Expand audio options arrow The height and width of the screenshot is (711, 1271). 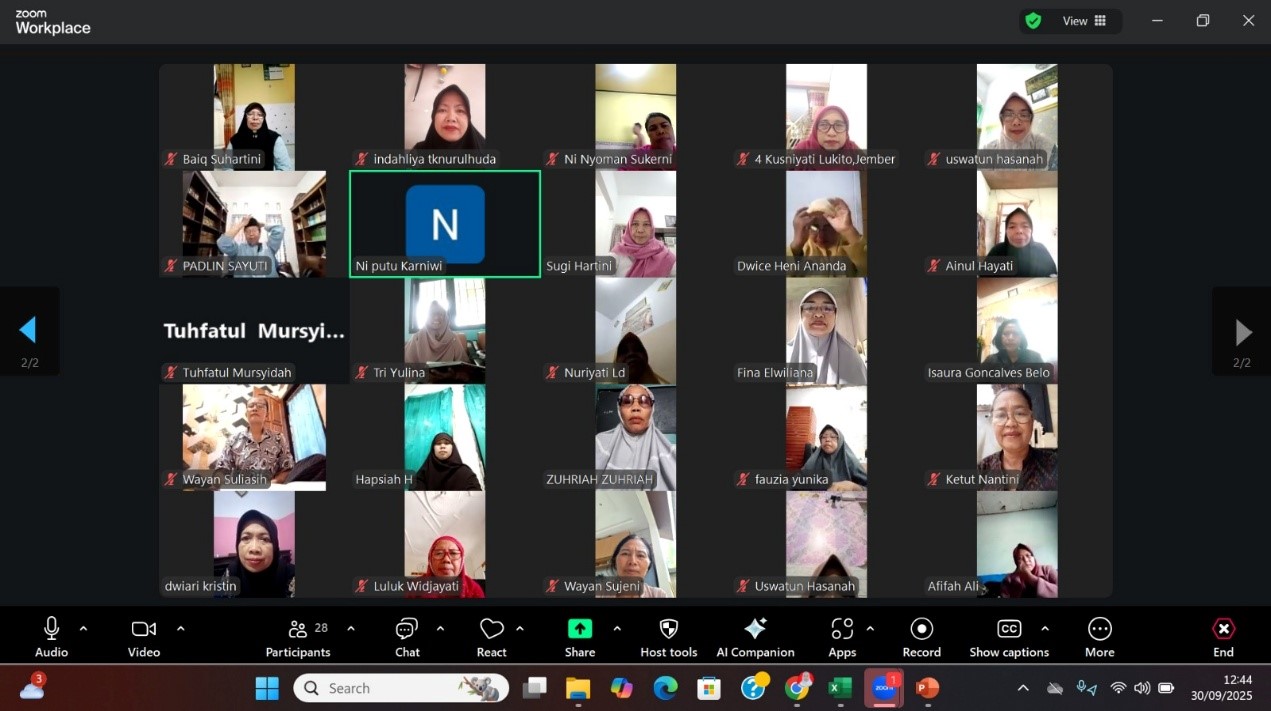click(83, 629)
